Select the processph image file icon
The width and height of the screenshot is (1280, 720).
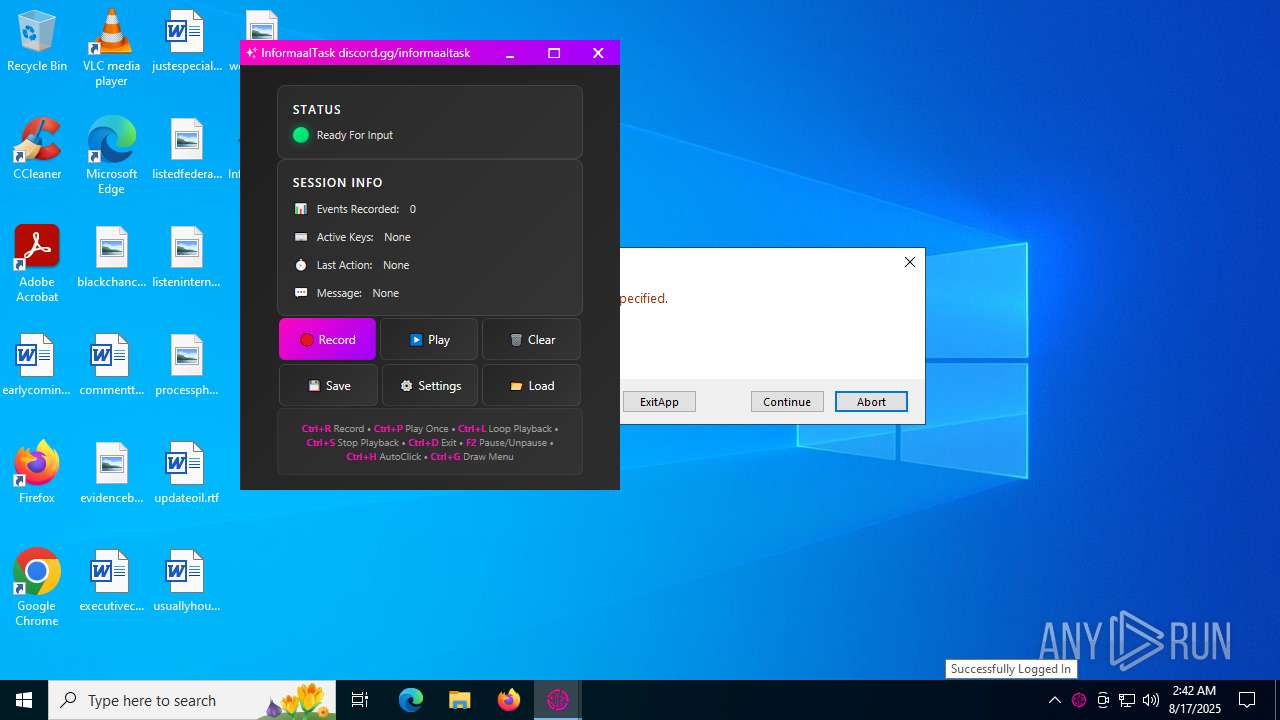coord(186,365)
